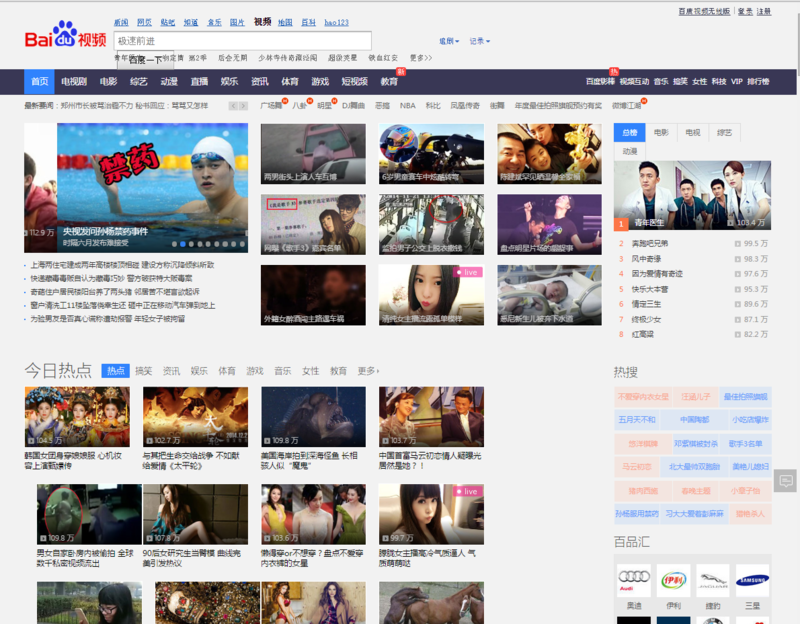The image size is (800, 624).
Task: Select the 总榜 ranking tab
Action: pyautogui.click(x=630, y=133)
